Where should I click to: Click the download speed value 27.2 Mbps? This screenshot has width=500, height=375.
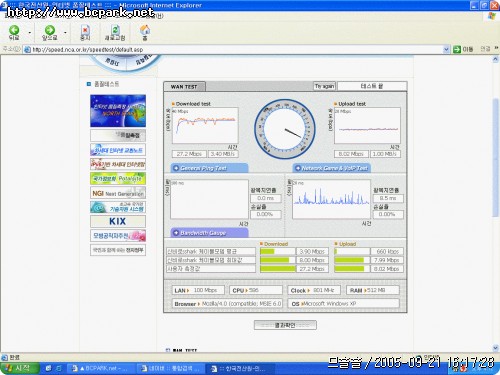click(x=189, y=154)
